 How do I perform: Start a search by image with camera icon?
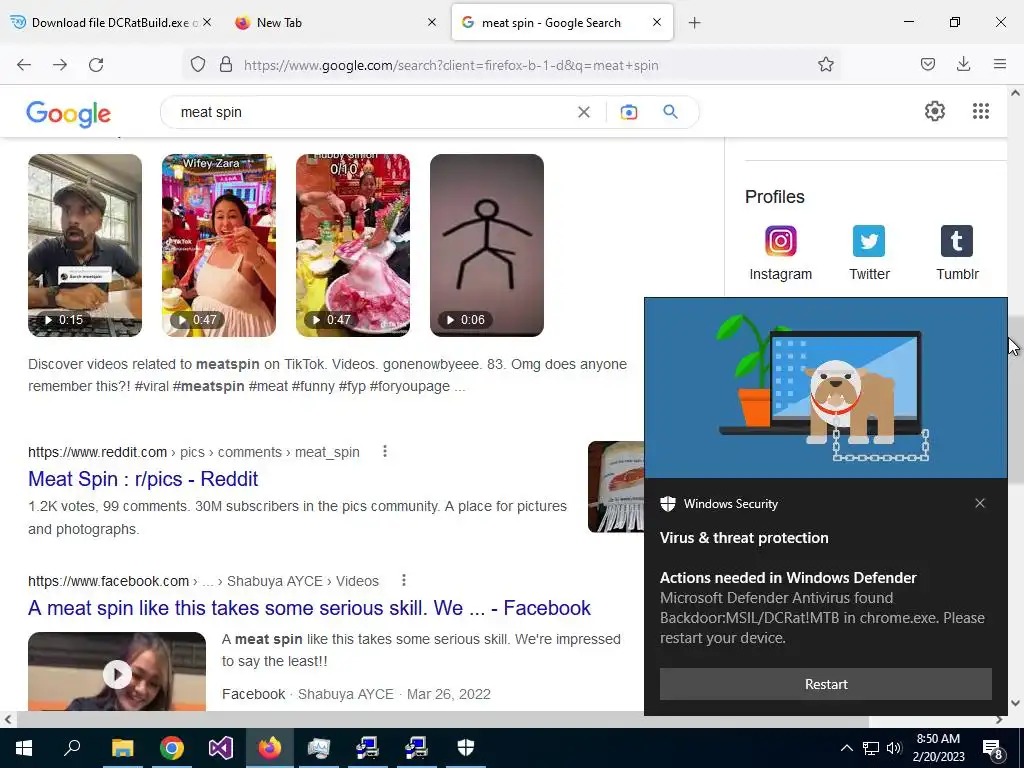coord(628,112)
